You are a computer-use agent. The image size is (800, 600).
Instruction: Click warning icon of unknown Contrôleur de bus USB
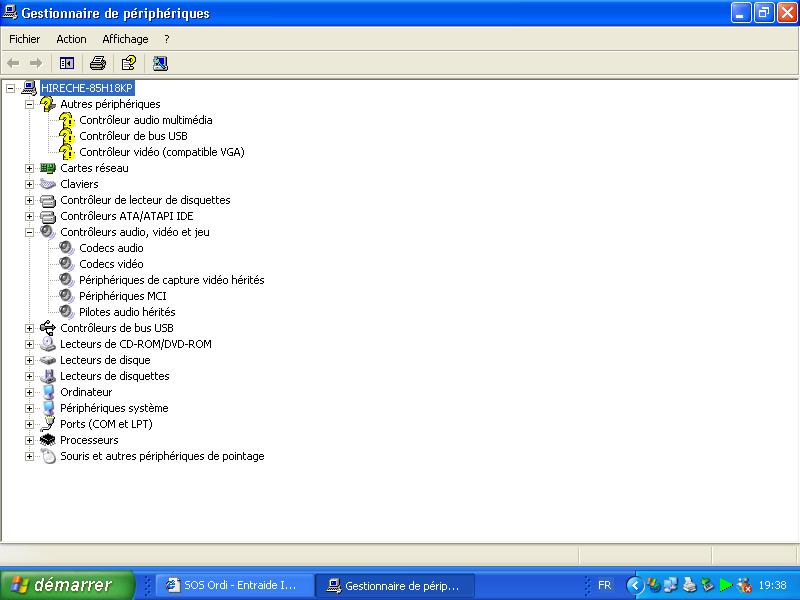67,136
